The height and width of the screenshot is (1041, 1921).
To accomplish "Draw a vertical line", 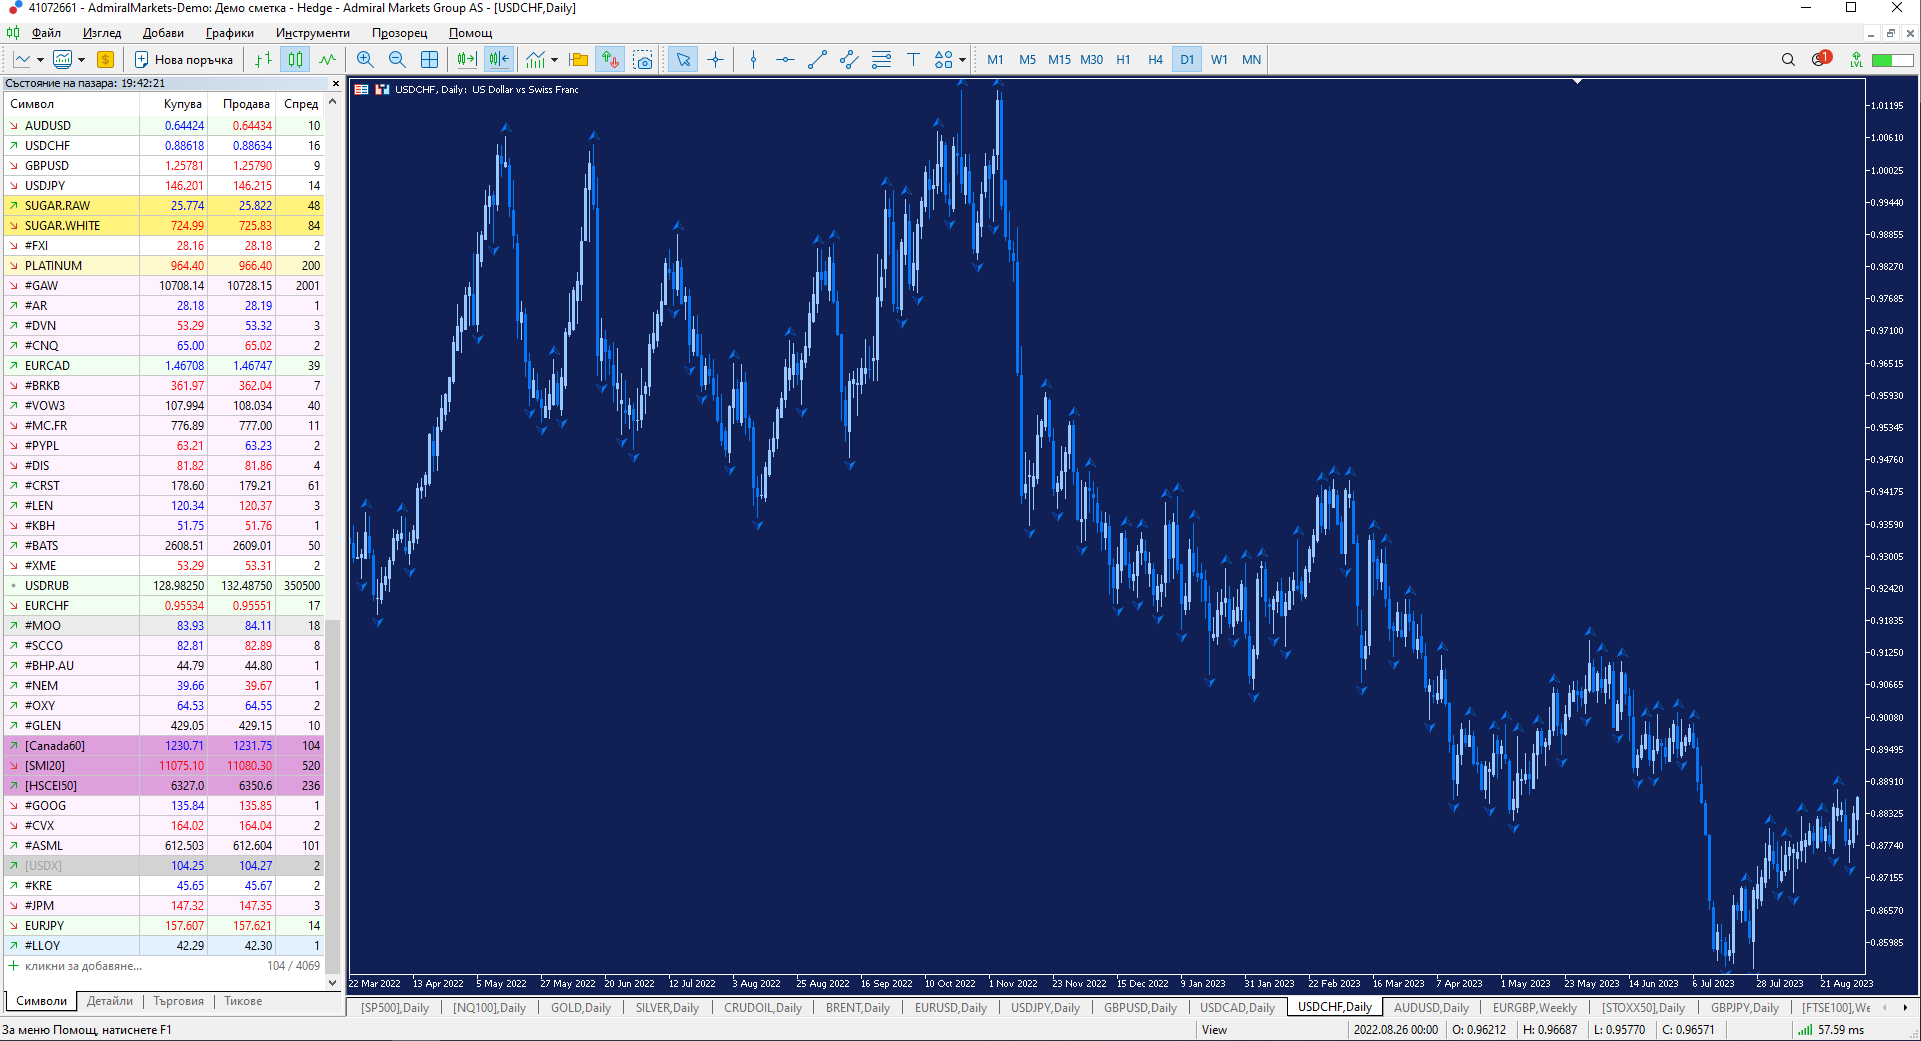I will pyautogui.click(x=753, y=60).
